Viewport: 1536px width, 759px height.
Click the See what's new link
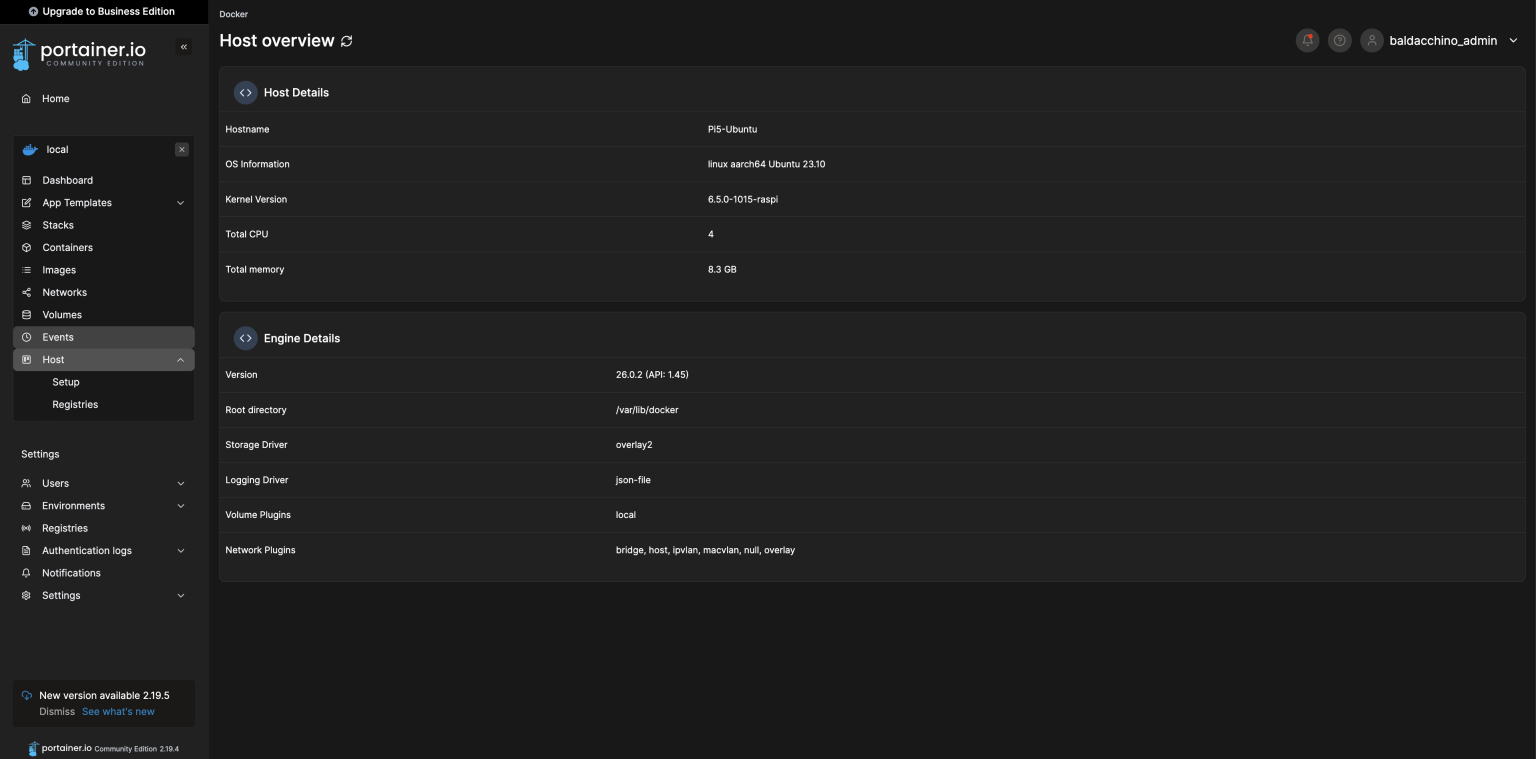pos(118,712)
